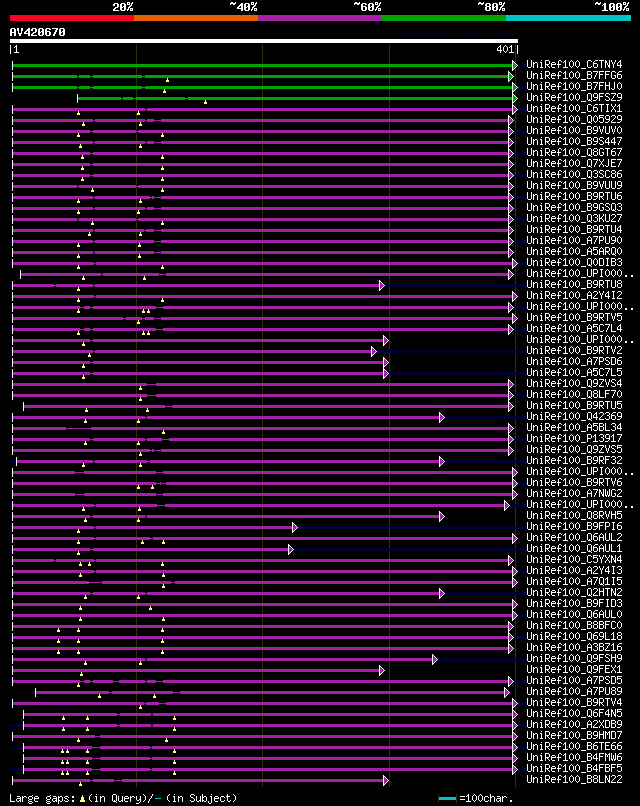Click the UniRef100_B9RTV6 label
This screenshot has height=806, width=640.
pos(574,482)
